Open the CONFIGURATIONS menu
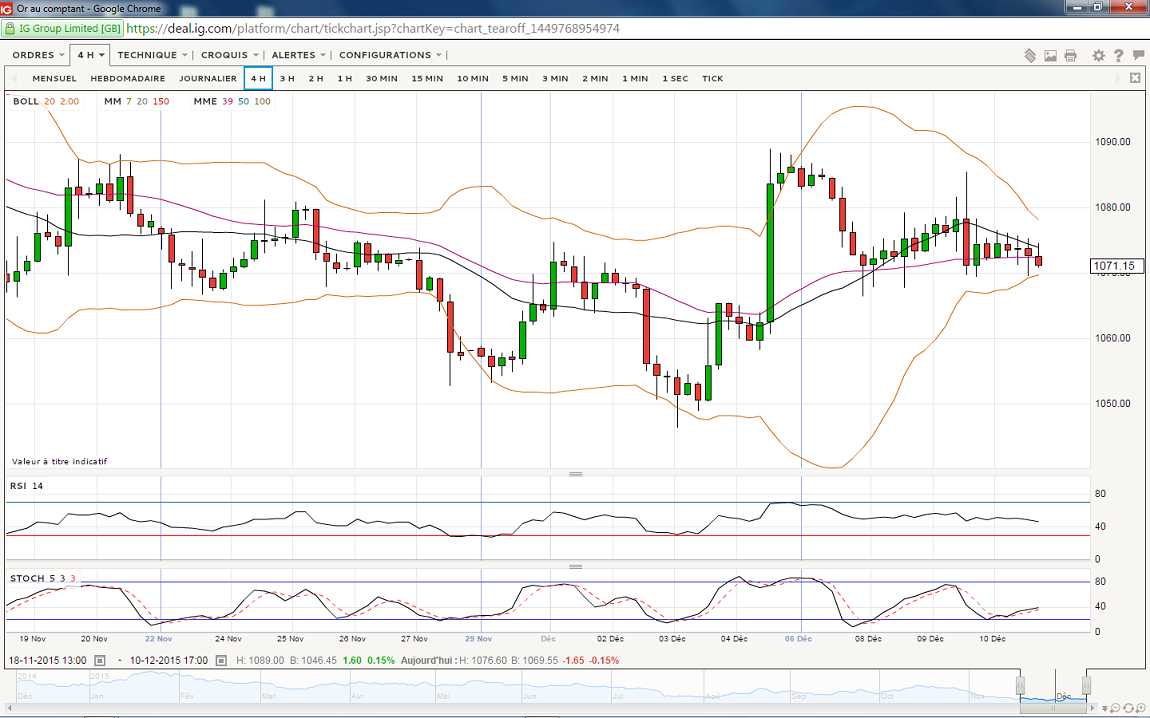This screenshot has height=718, width=1150. (391, 55)
